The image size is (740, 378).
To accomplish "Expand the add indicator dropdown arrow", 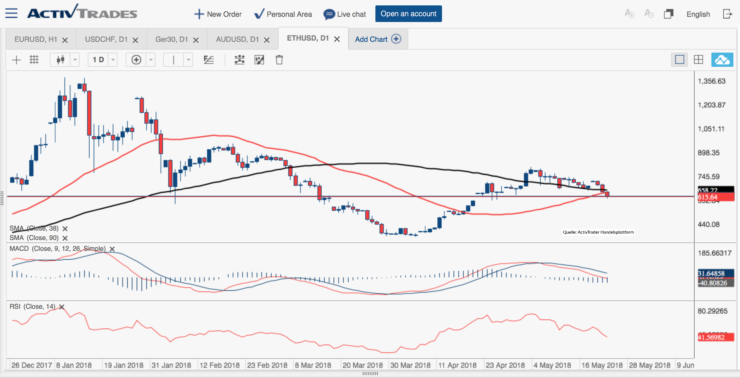I will point(151,60).
